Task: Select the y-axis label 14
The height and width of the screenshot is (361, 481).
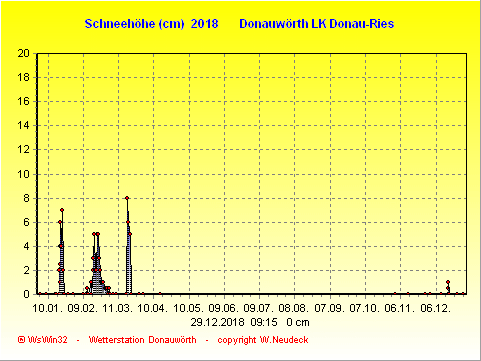Action: pos(23,126)
